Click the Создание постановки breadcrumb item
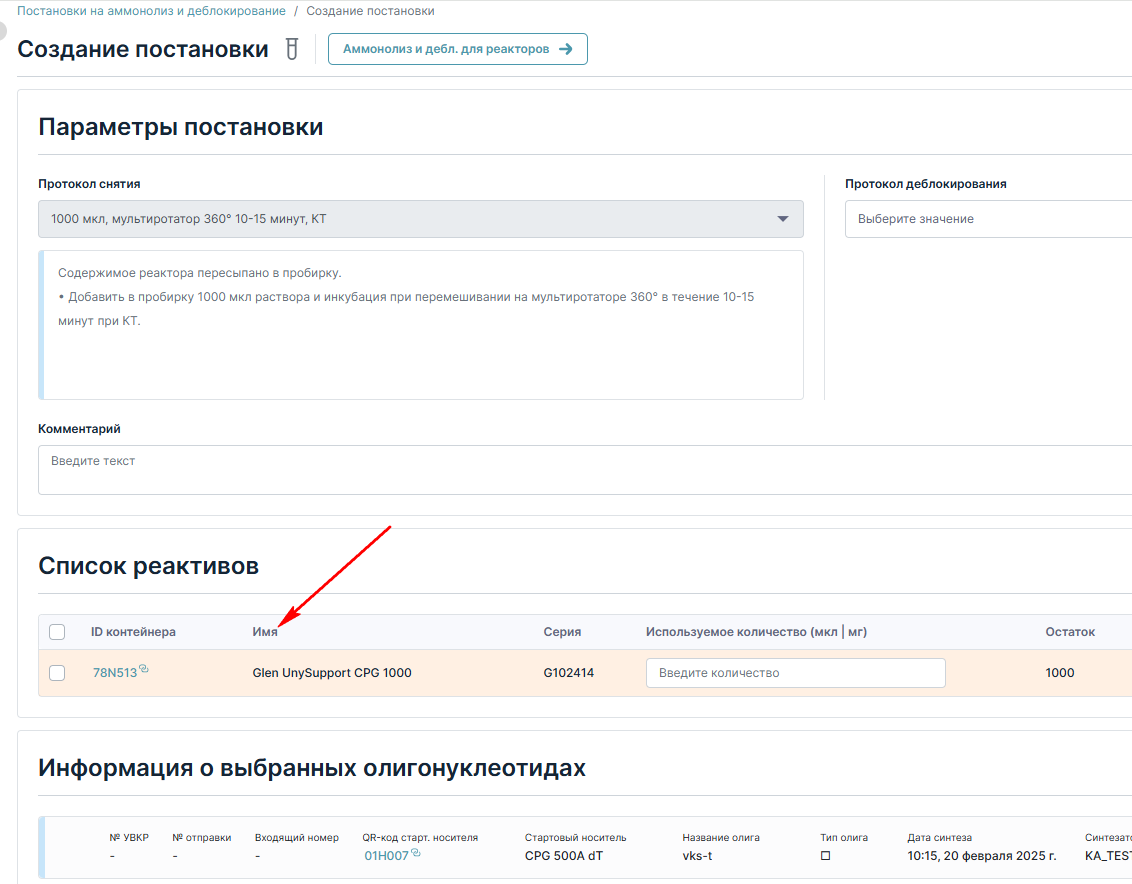The width and height of the screenshot is (1132, 884). tap(370, 11)
